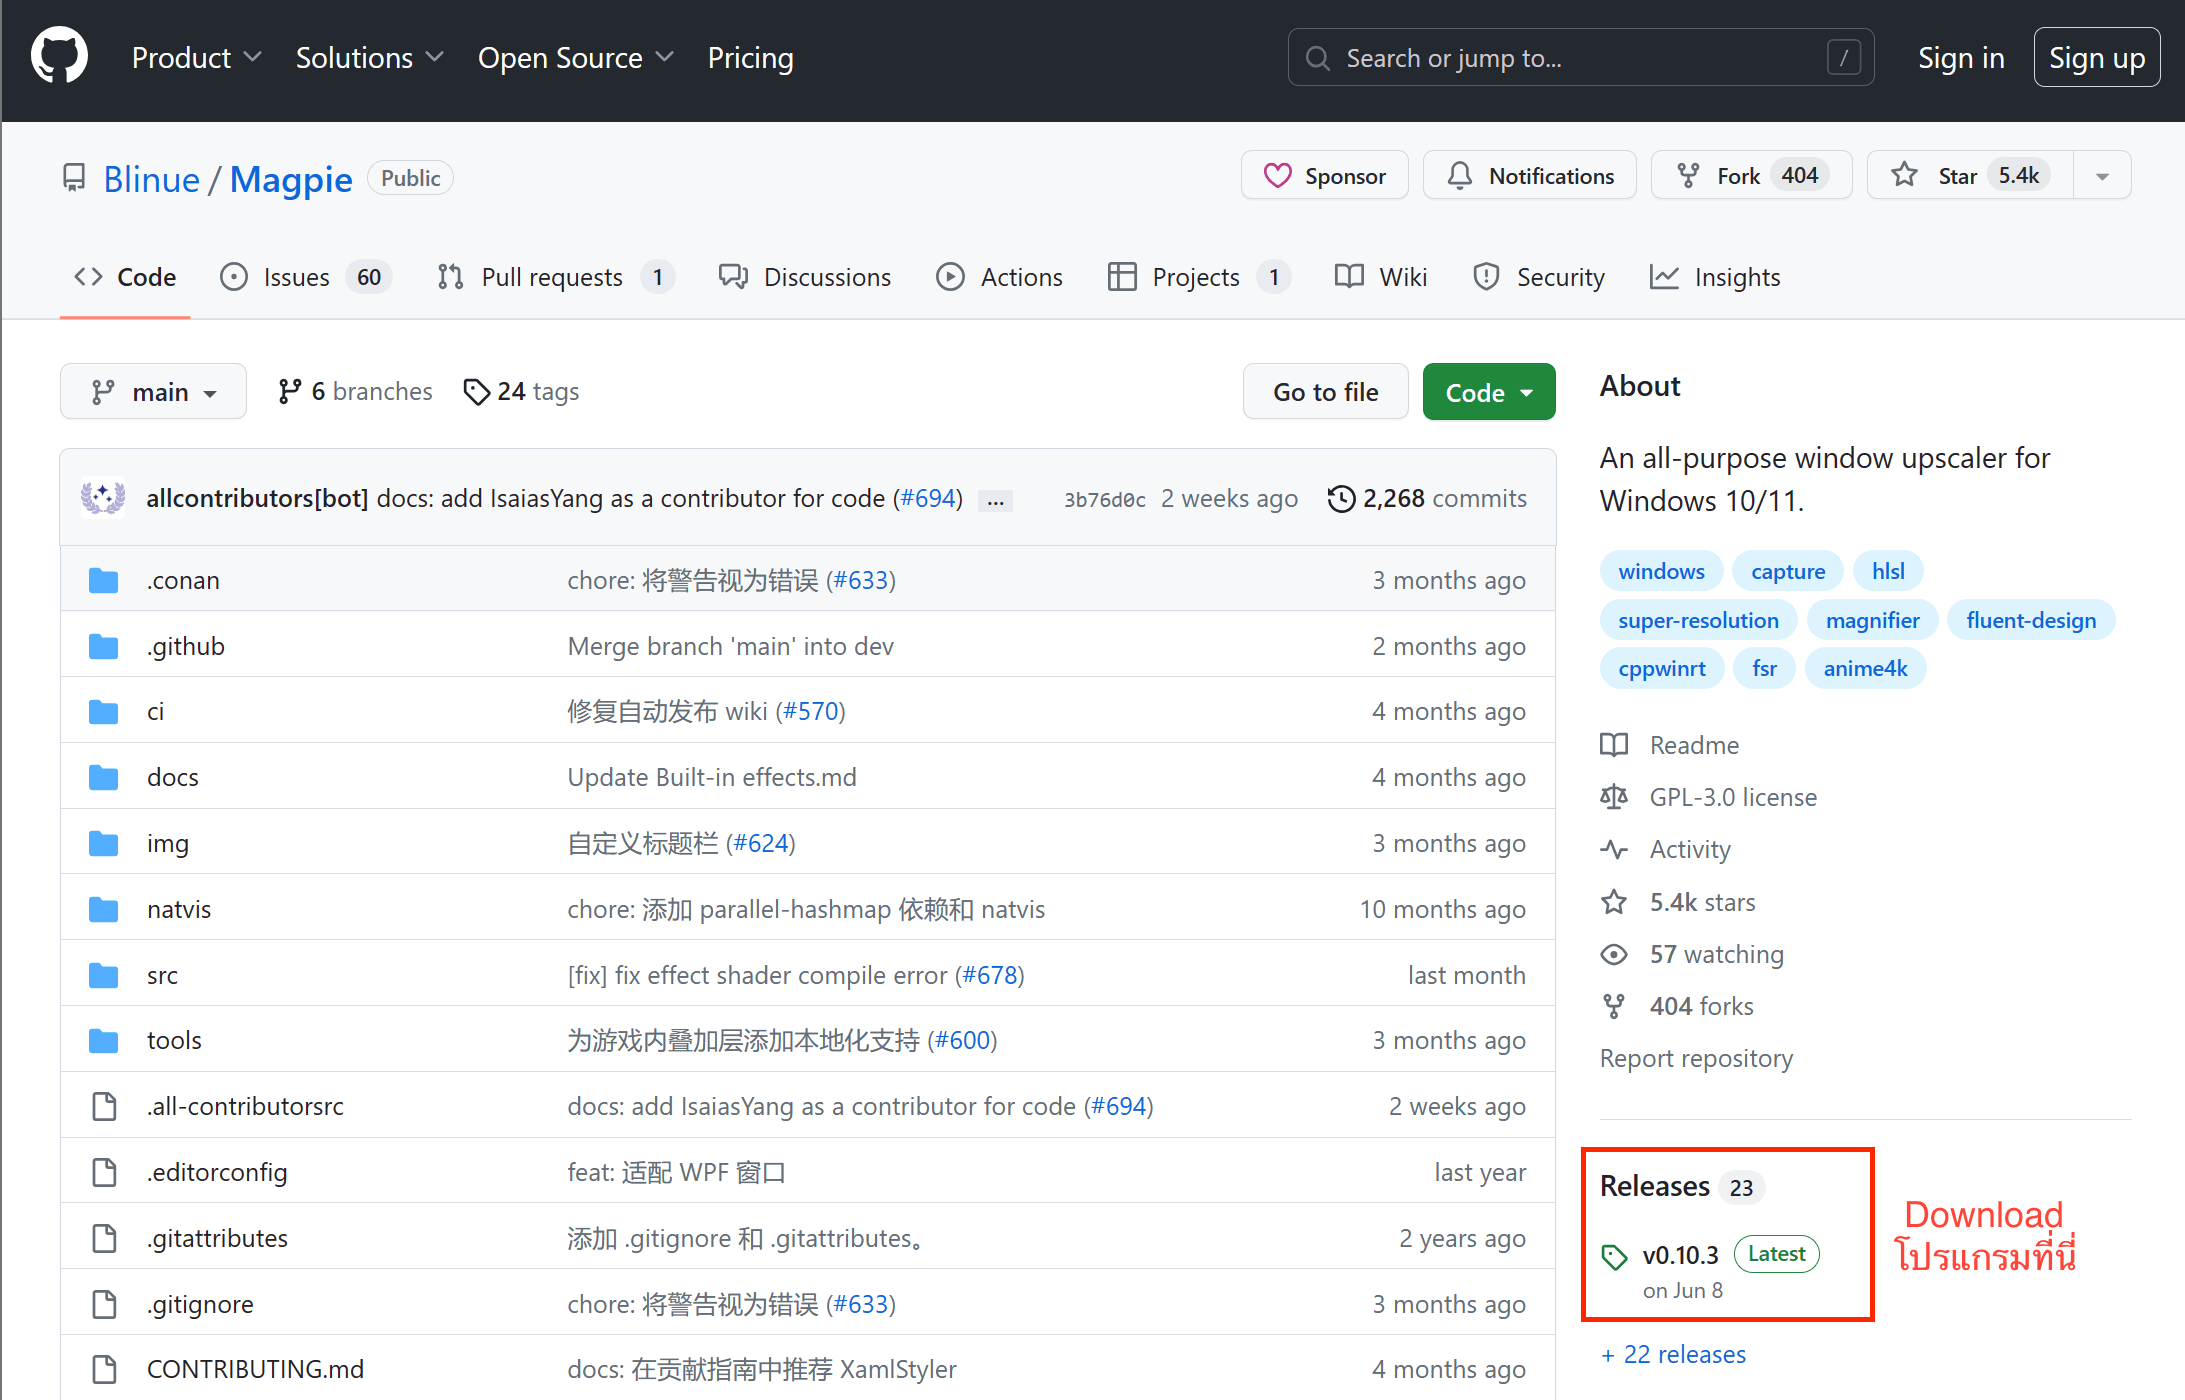2185x1400 pixels.
Task: Open the Discussions tab
Action: click(x=804, y=277)
